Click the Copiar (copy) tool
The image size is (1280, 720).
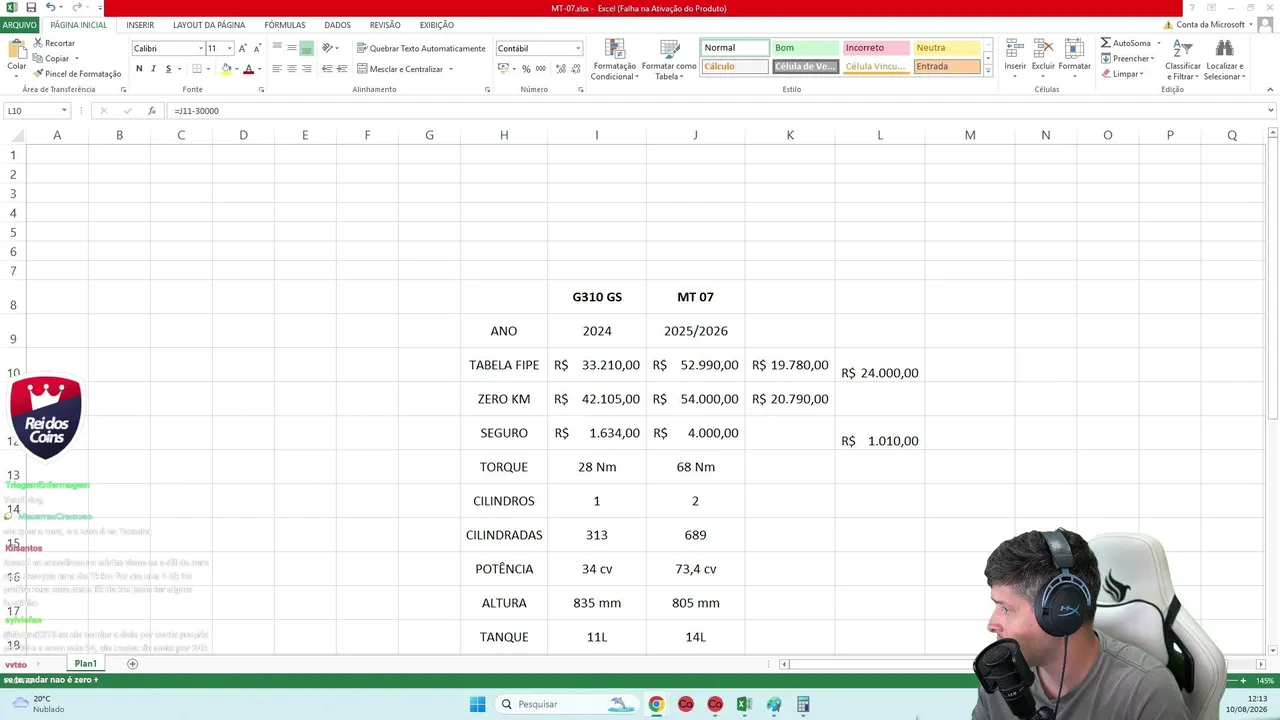coord(51,58)
